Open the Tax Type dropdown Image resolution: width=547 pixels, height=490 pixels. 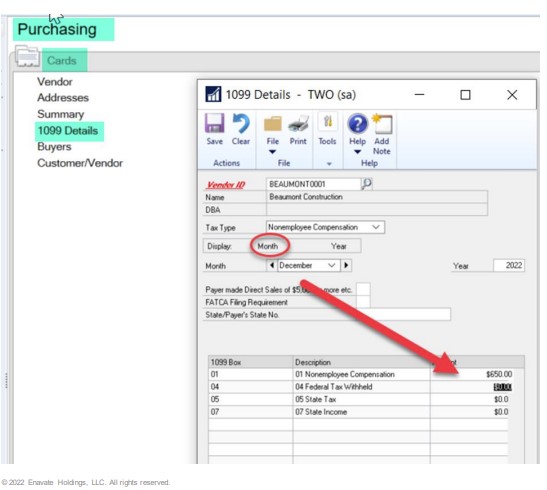tap(376, 227)
